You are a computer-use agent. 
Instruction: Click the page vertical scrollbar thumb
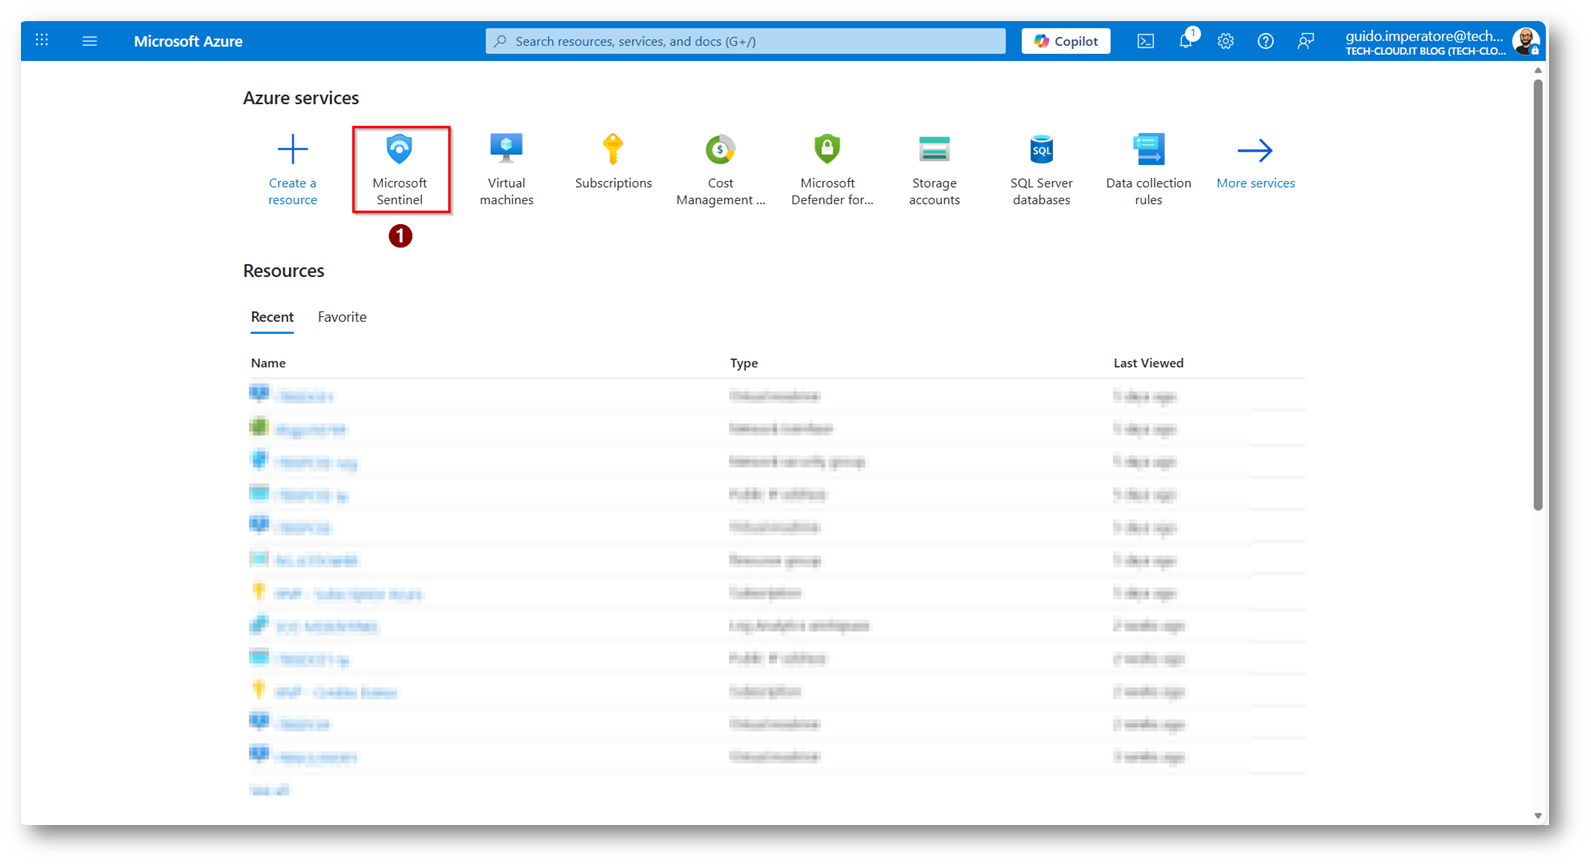[1538, 295]
